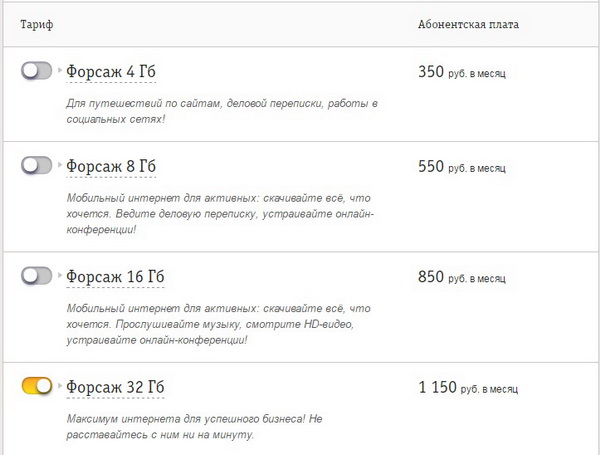
Task: Click the 550 руб. в месяц price
Action: pyautogui.click(x=462, y=166)
